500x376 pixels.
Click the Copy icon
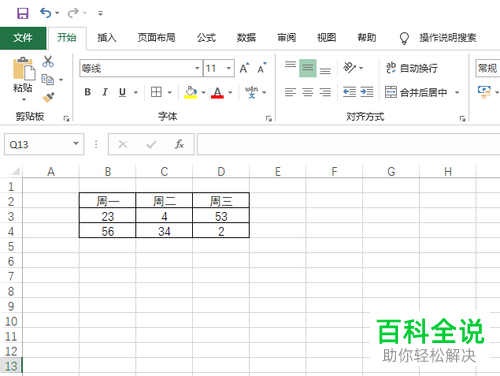point(48,79)
